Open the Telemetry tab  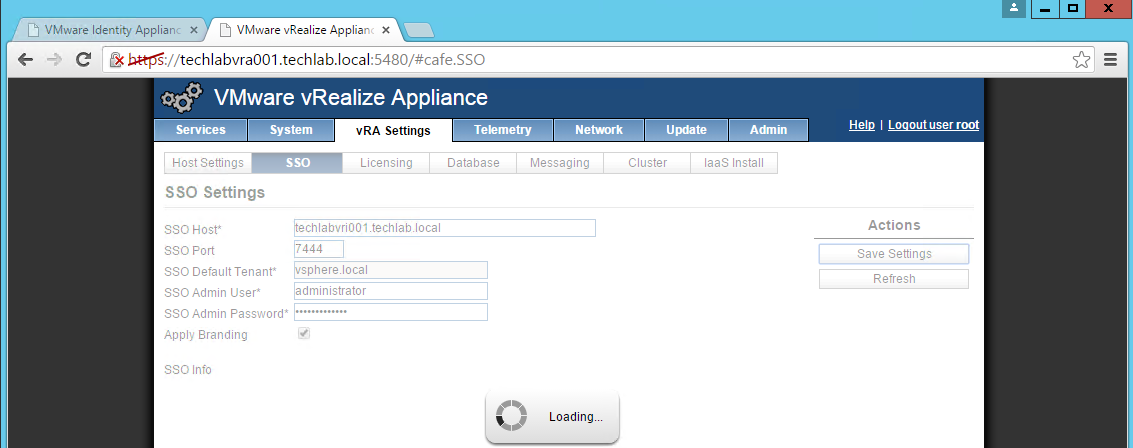click(503, 130)
